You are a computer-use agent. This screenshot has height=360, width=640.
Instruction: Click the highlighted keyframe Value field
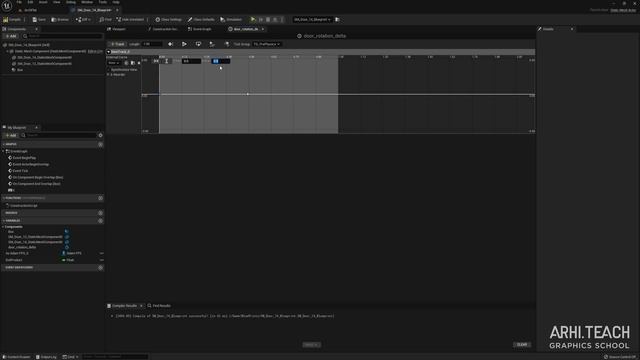pos(220,61)
